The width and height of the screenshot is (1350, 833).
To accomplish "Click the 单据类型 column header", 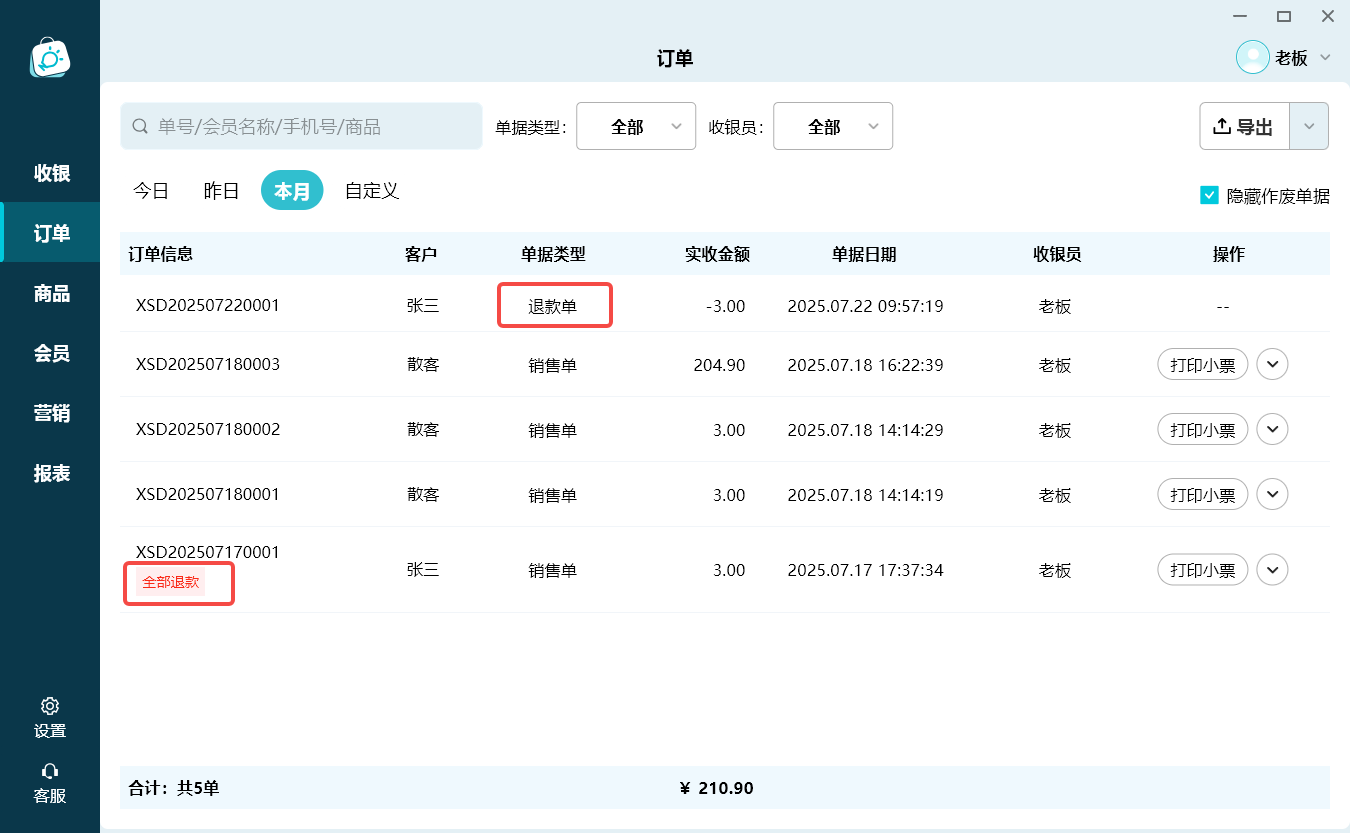I will (x=553, y=254).
